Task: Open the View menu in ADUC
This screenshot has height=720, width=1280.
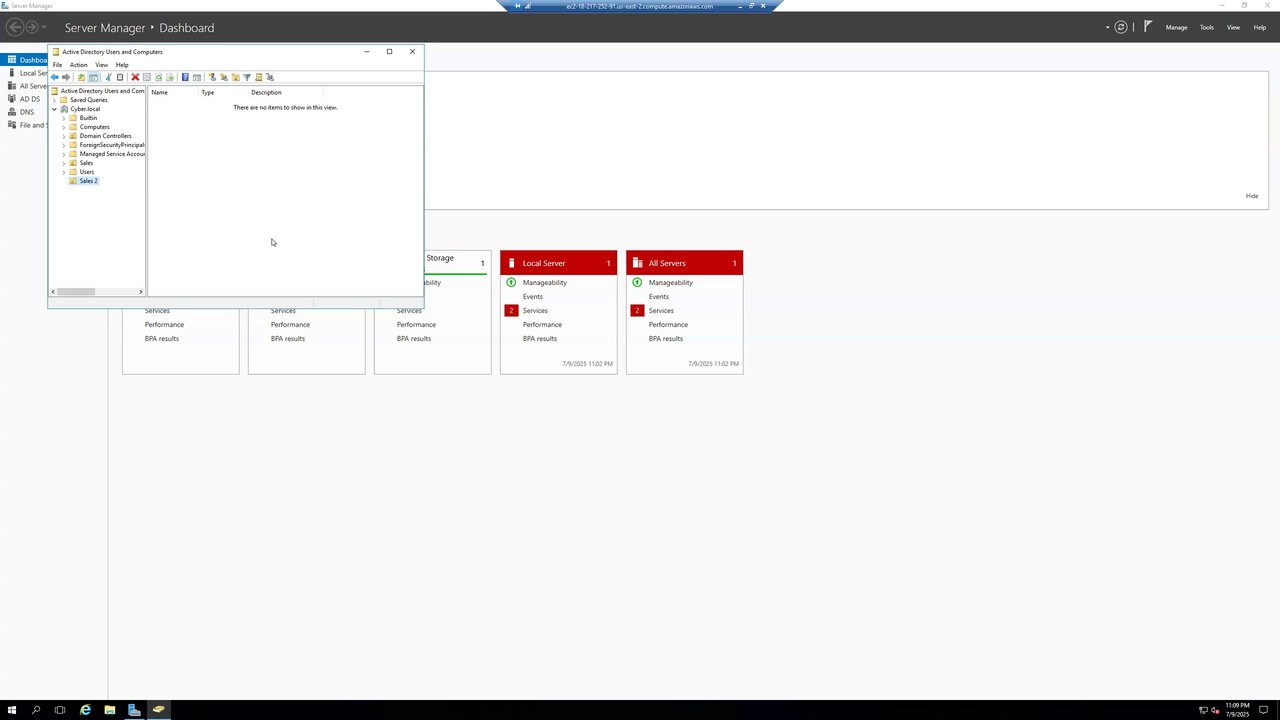Action: pyautogui.click(x=102, y=65)
